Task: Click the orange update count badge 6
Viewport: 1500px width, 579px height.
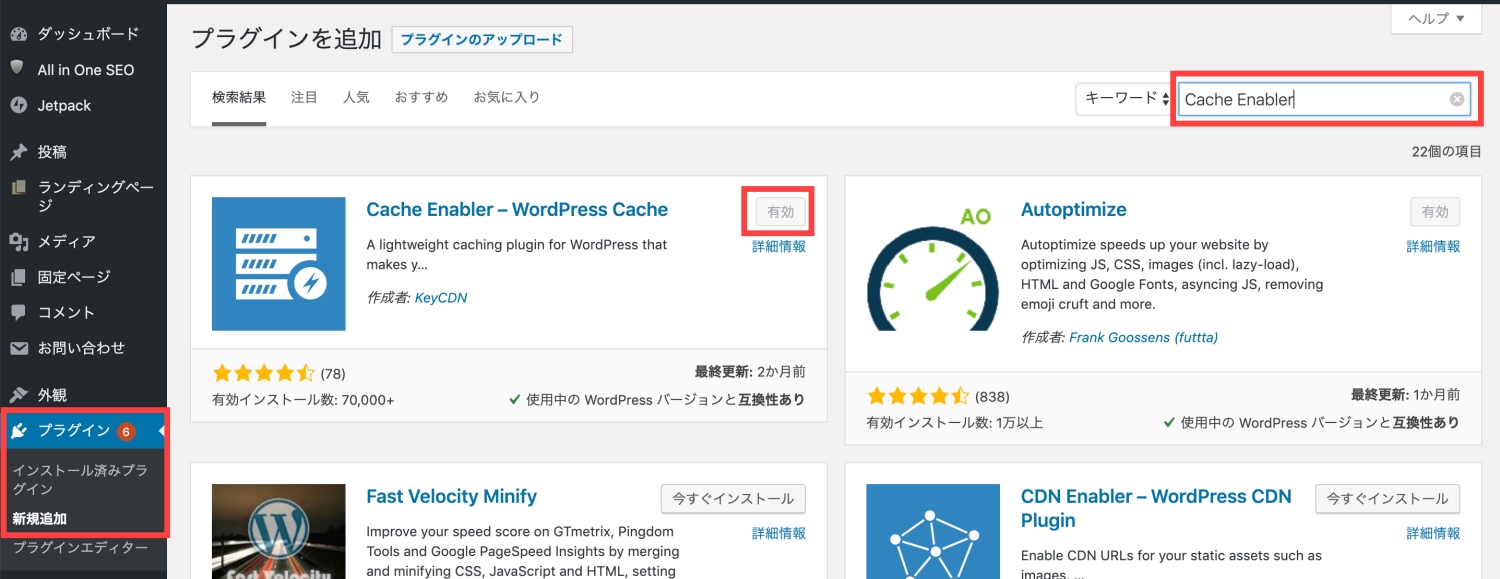Action: coord(125,431)
